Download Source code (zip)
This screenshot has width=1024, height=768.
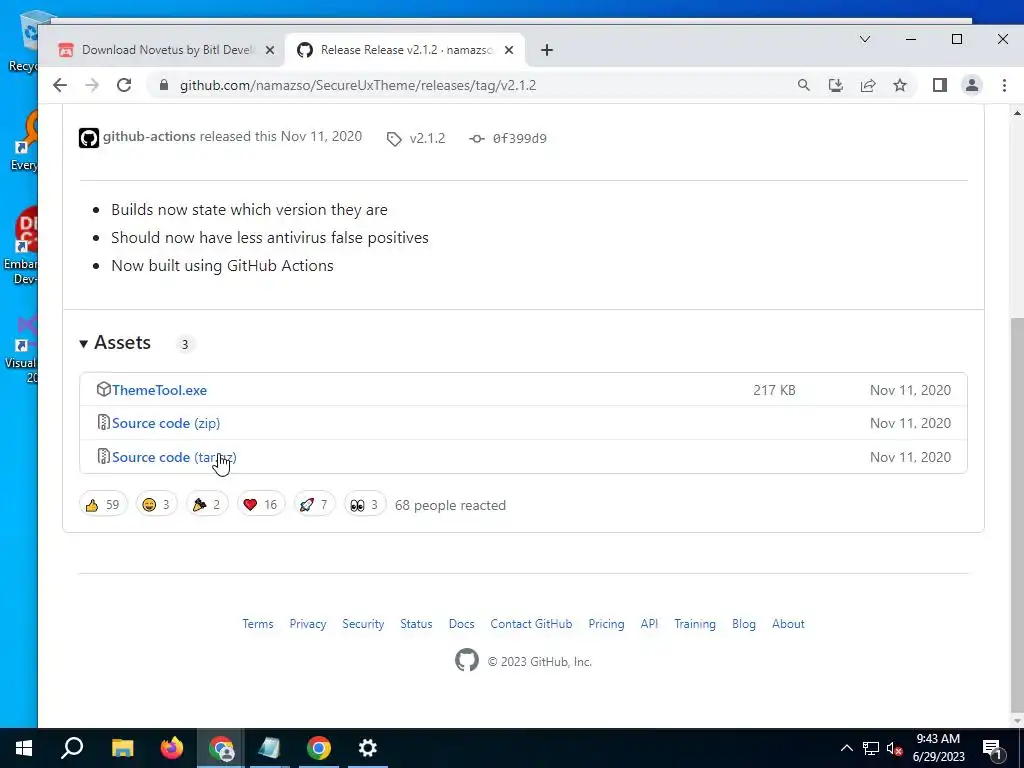[x=166, y=423]
